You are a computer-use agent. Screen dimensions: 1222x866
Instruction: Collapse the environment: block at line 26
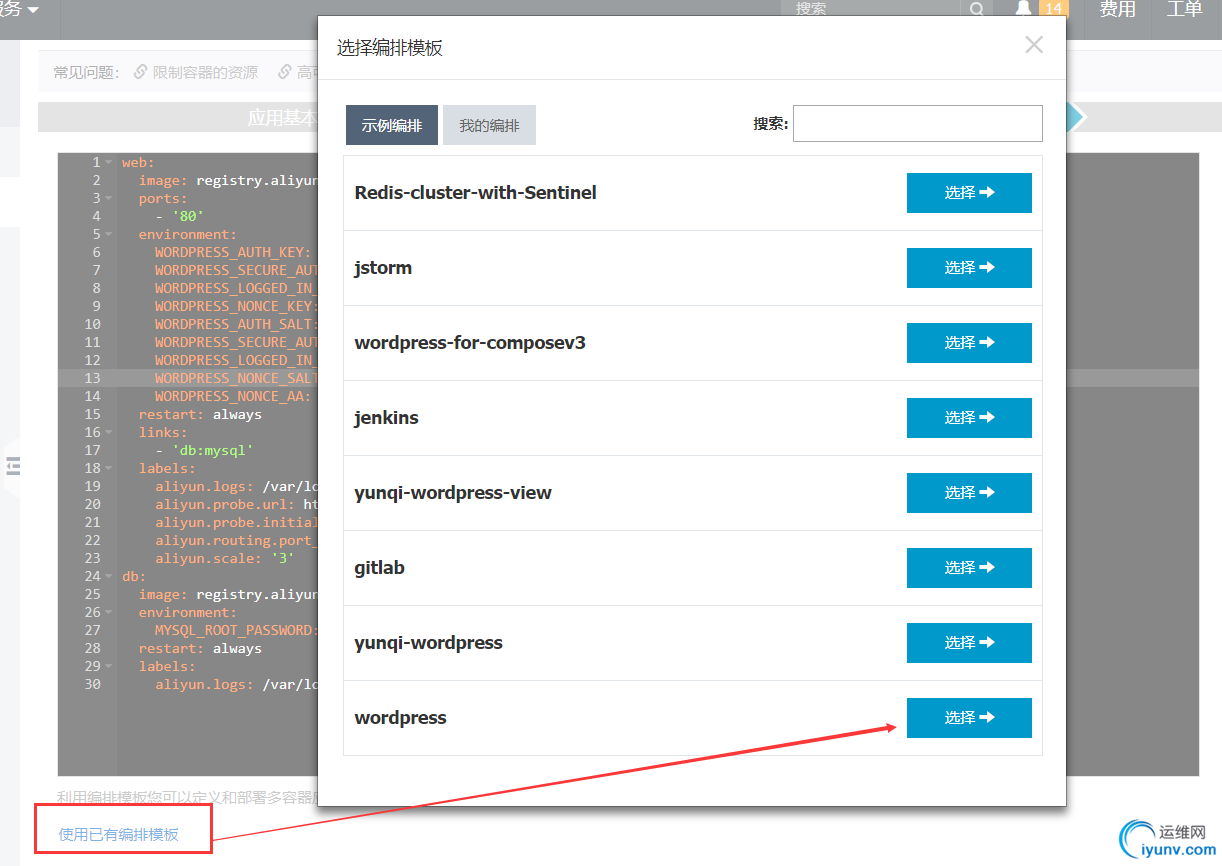[x=109, y=612]
